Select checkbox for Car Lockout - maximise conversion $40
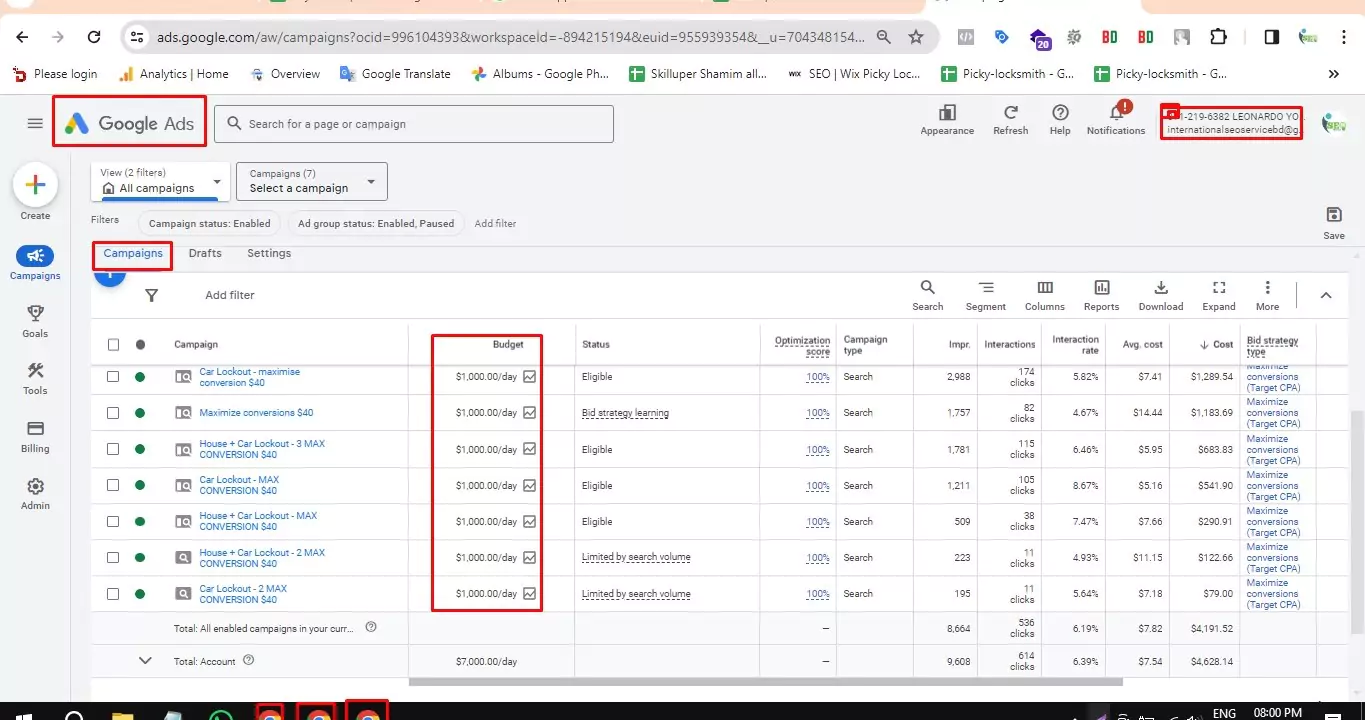Viewport: 1365px width, 720px height. pos(113,377)
